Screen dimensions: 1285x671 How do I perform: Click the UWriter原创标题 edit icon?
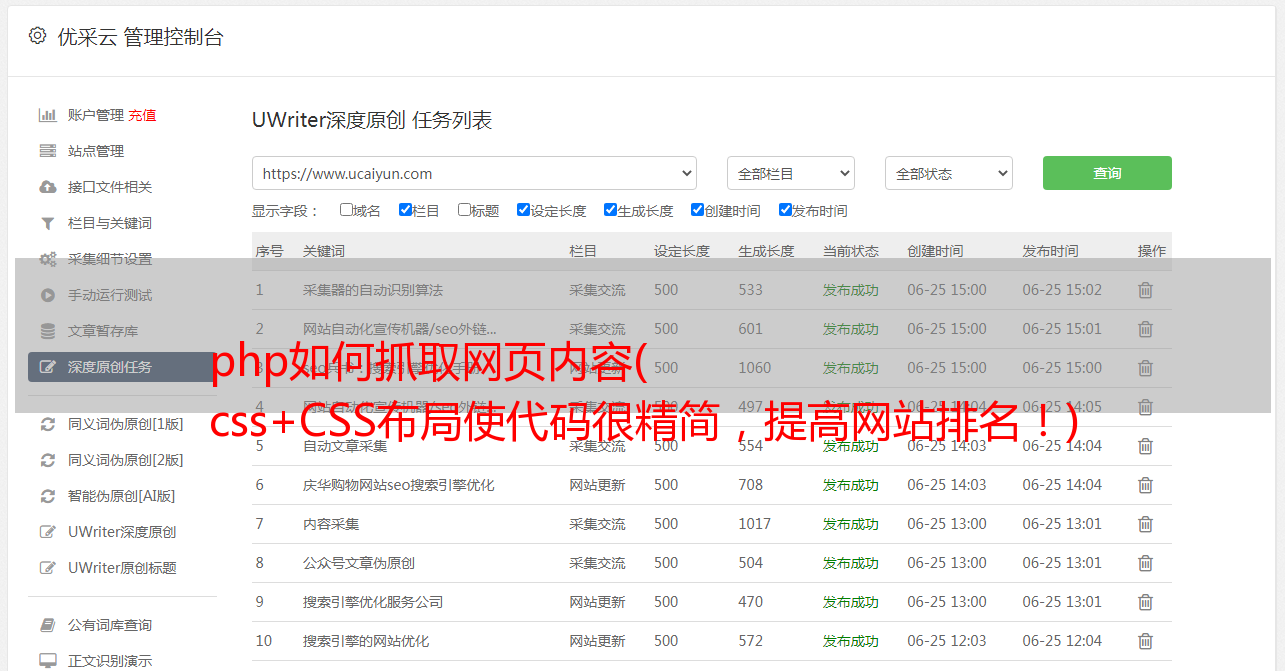pos(47,568)
